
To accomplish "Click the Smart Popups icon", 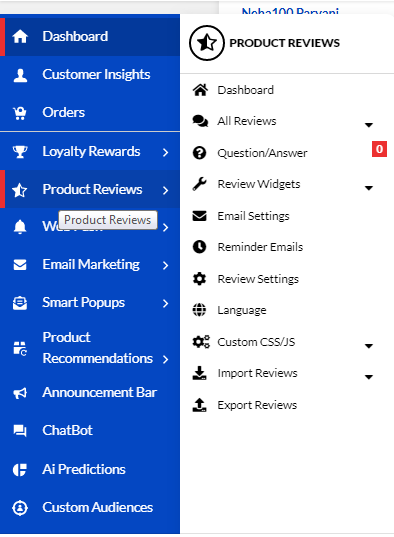I will coord(20,303).
